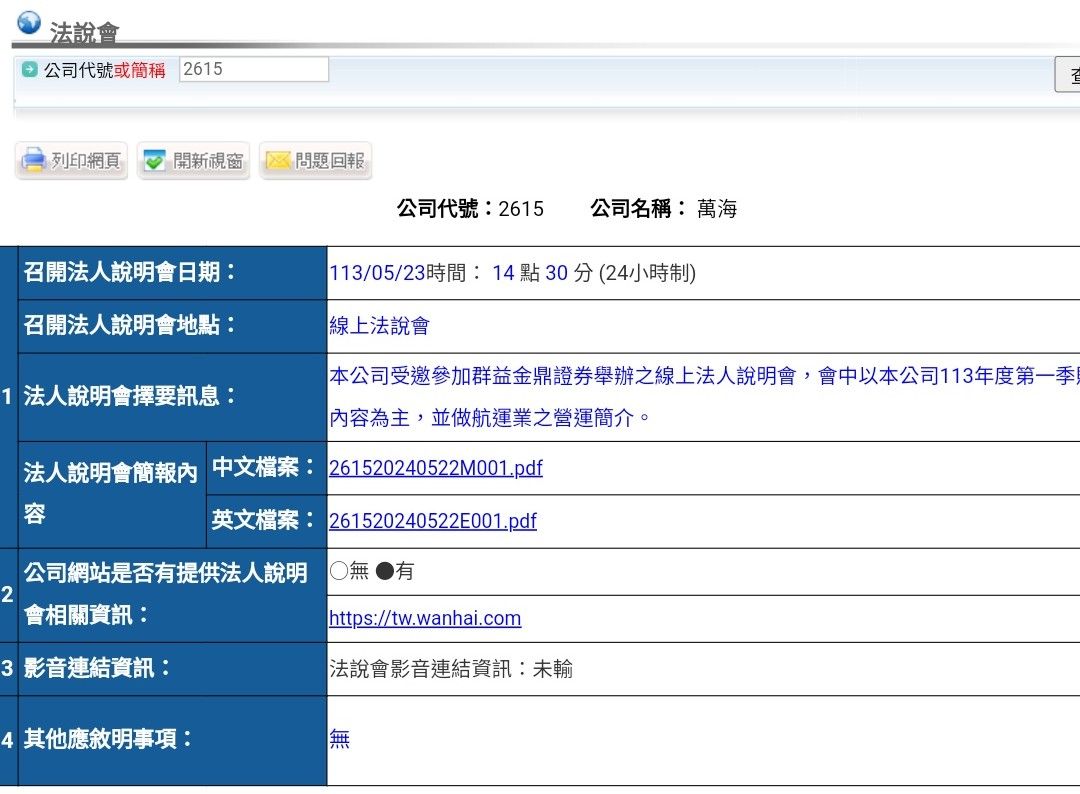Select the 有 radio button

(x=384, y=571)
